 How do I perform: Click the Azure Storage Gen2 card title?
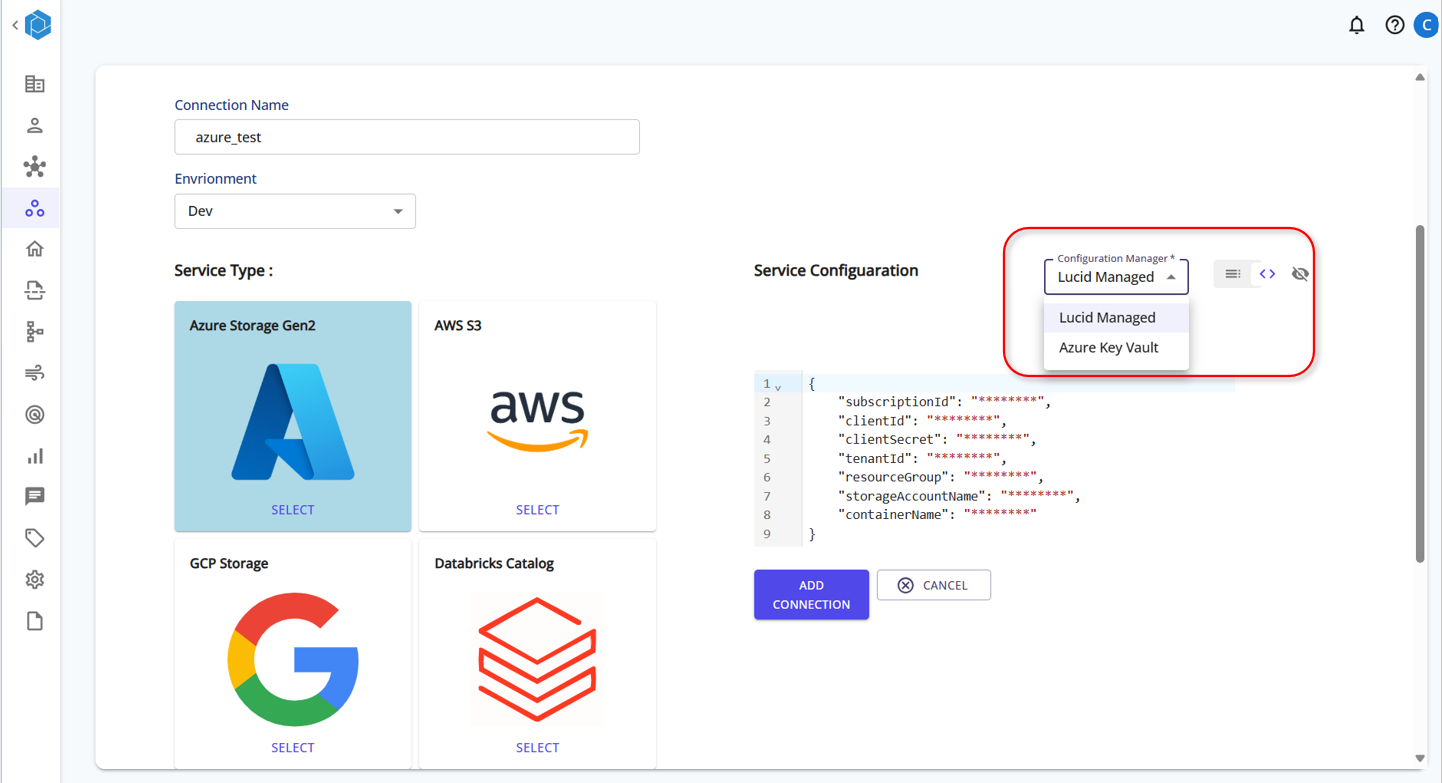pos(253,326)
